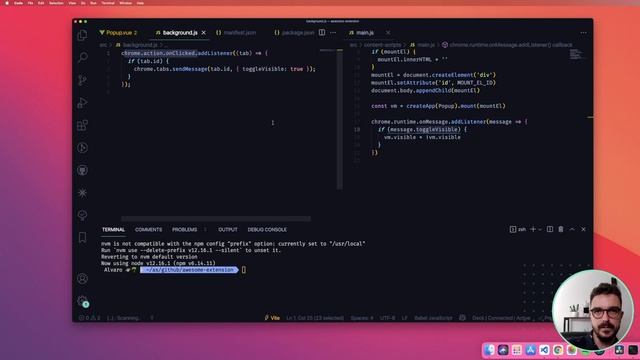
Task: Split the left editor group
Action: (x=322, y=32)
